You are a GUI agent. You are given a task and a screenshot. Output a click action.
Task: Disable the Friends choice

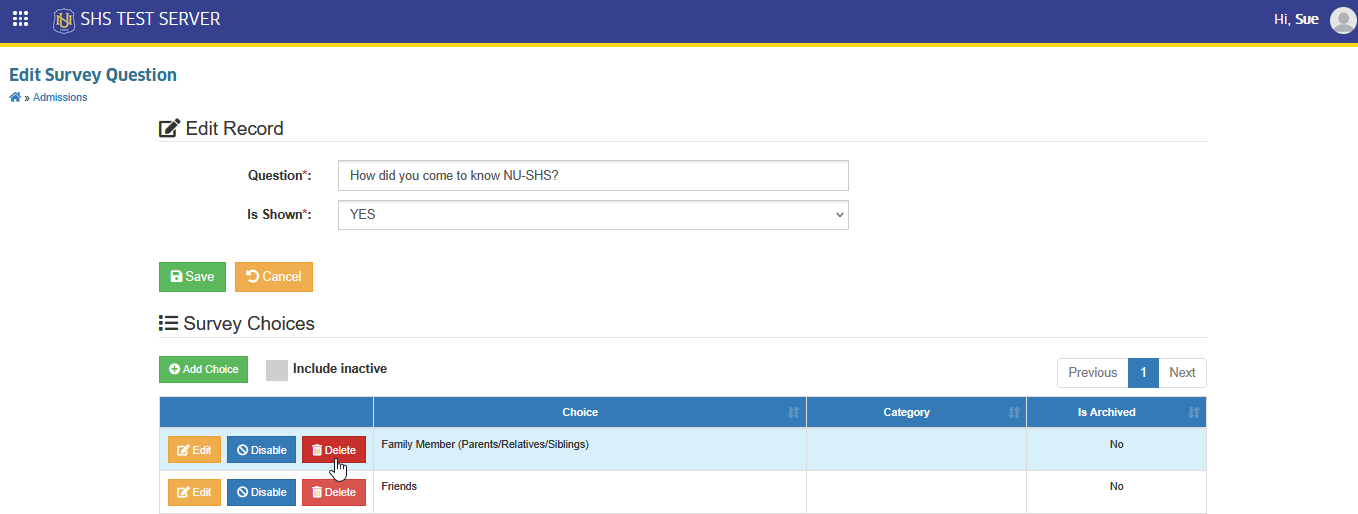261,492
